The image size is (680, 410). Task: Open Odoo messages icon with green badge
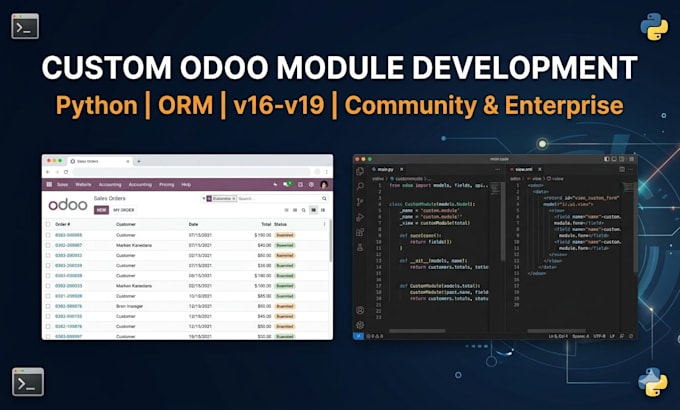(287, 184)
